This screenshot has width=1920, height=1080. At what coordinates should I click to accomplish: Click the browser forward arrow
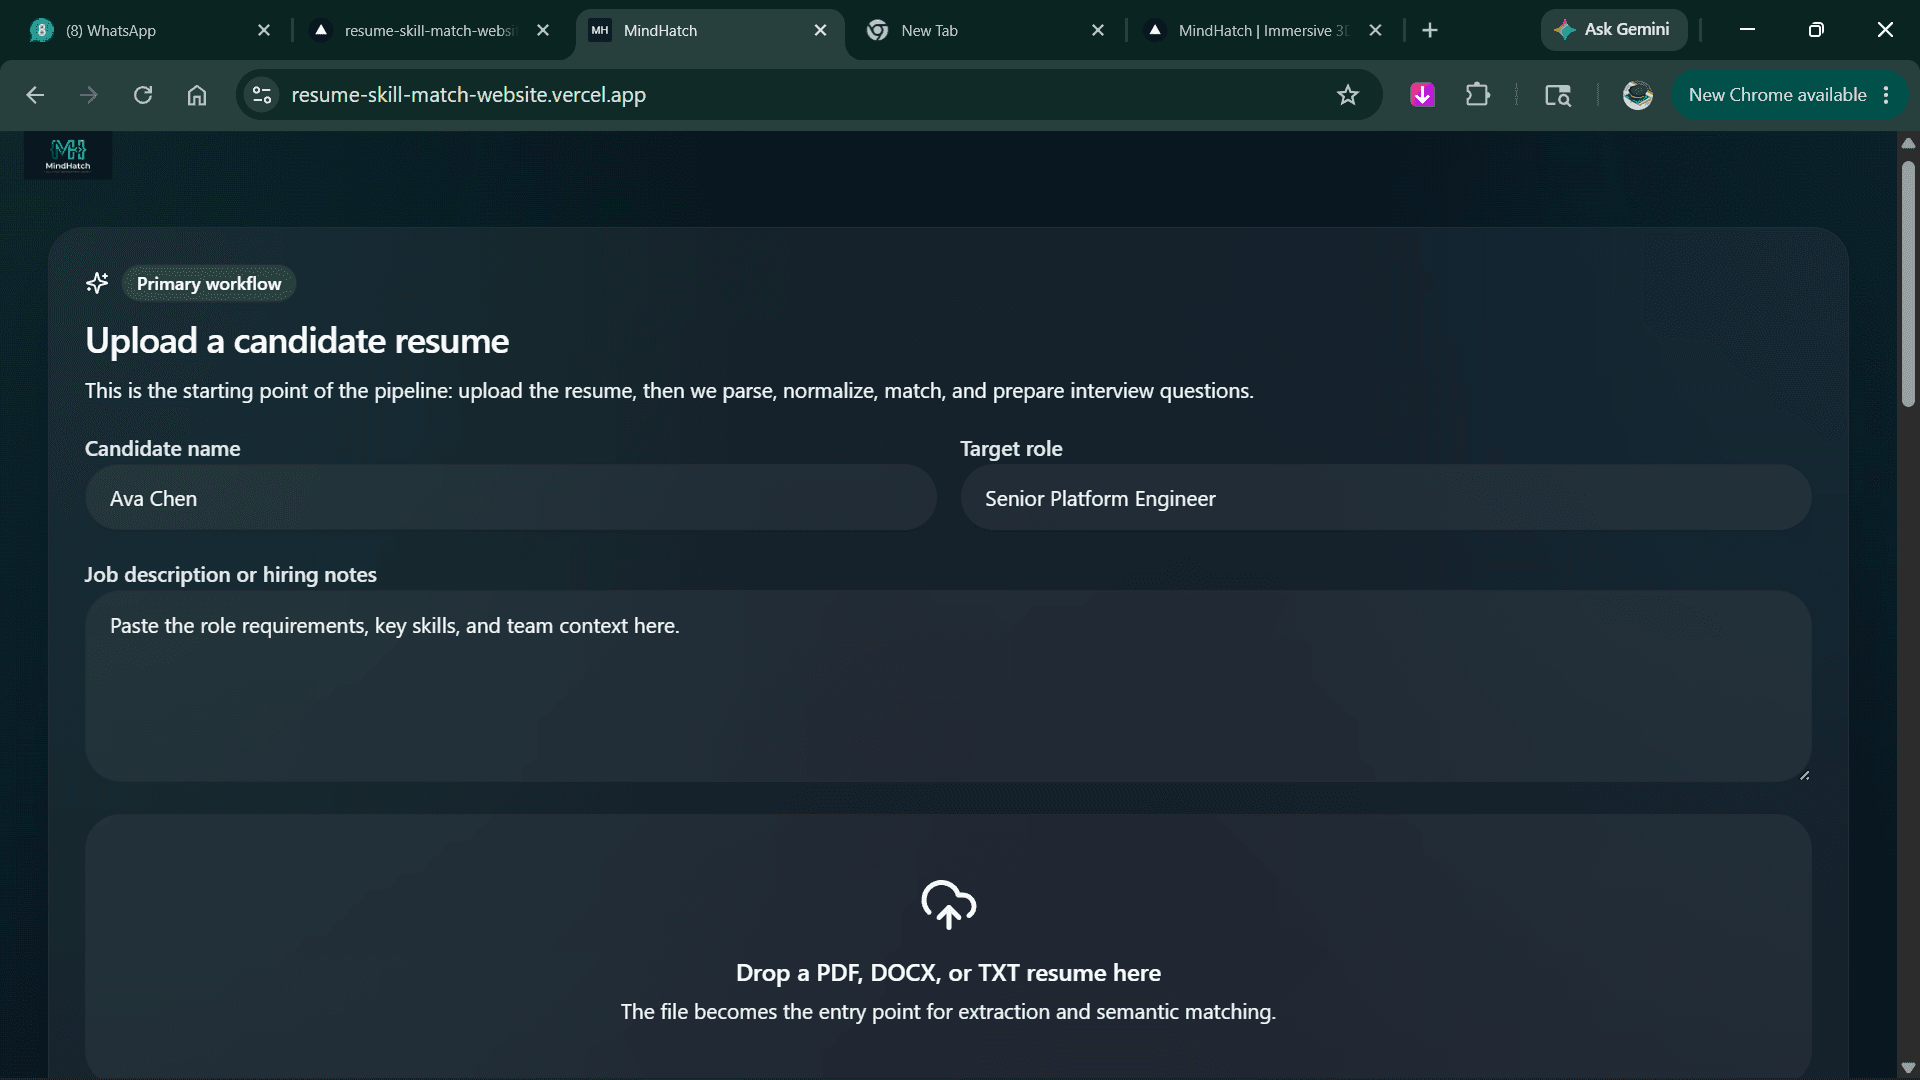pos(89,95)
